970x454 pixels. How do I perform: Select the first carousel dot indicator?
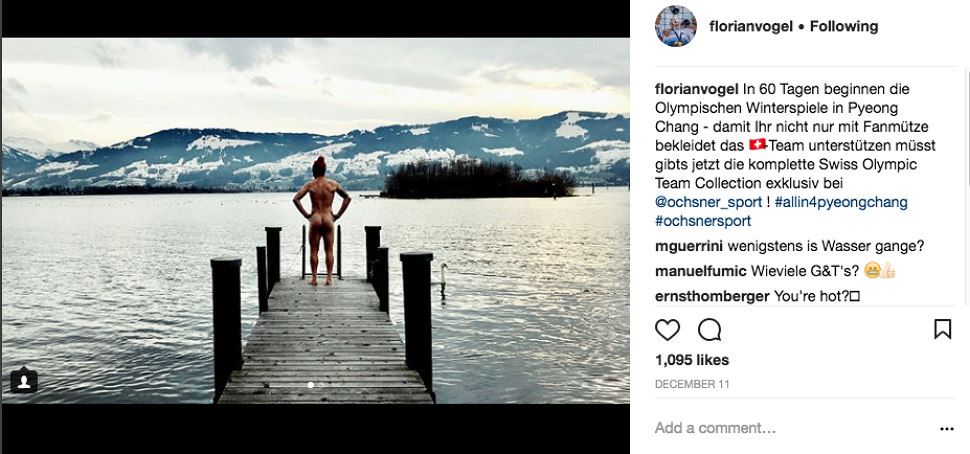[x=310, y=385]
